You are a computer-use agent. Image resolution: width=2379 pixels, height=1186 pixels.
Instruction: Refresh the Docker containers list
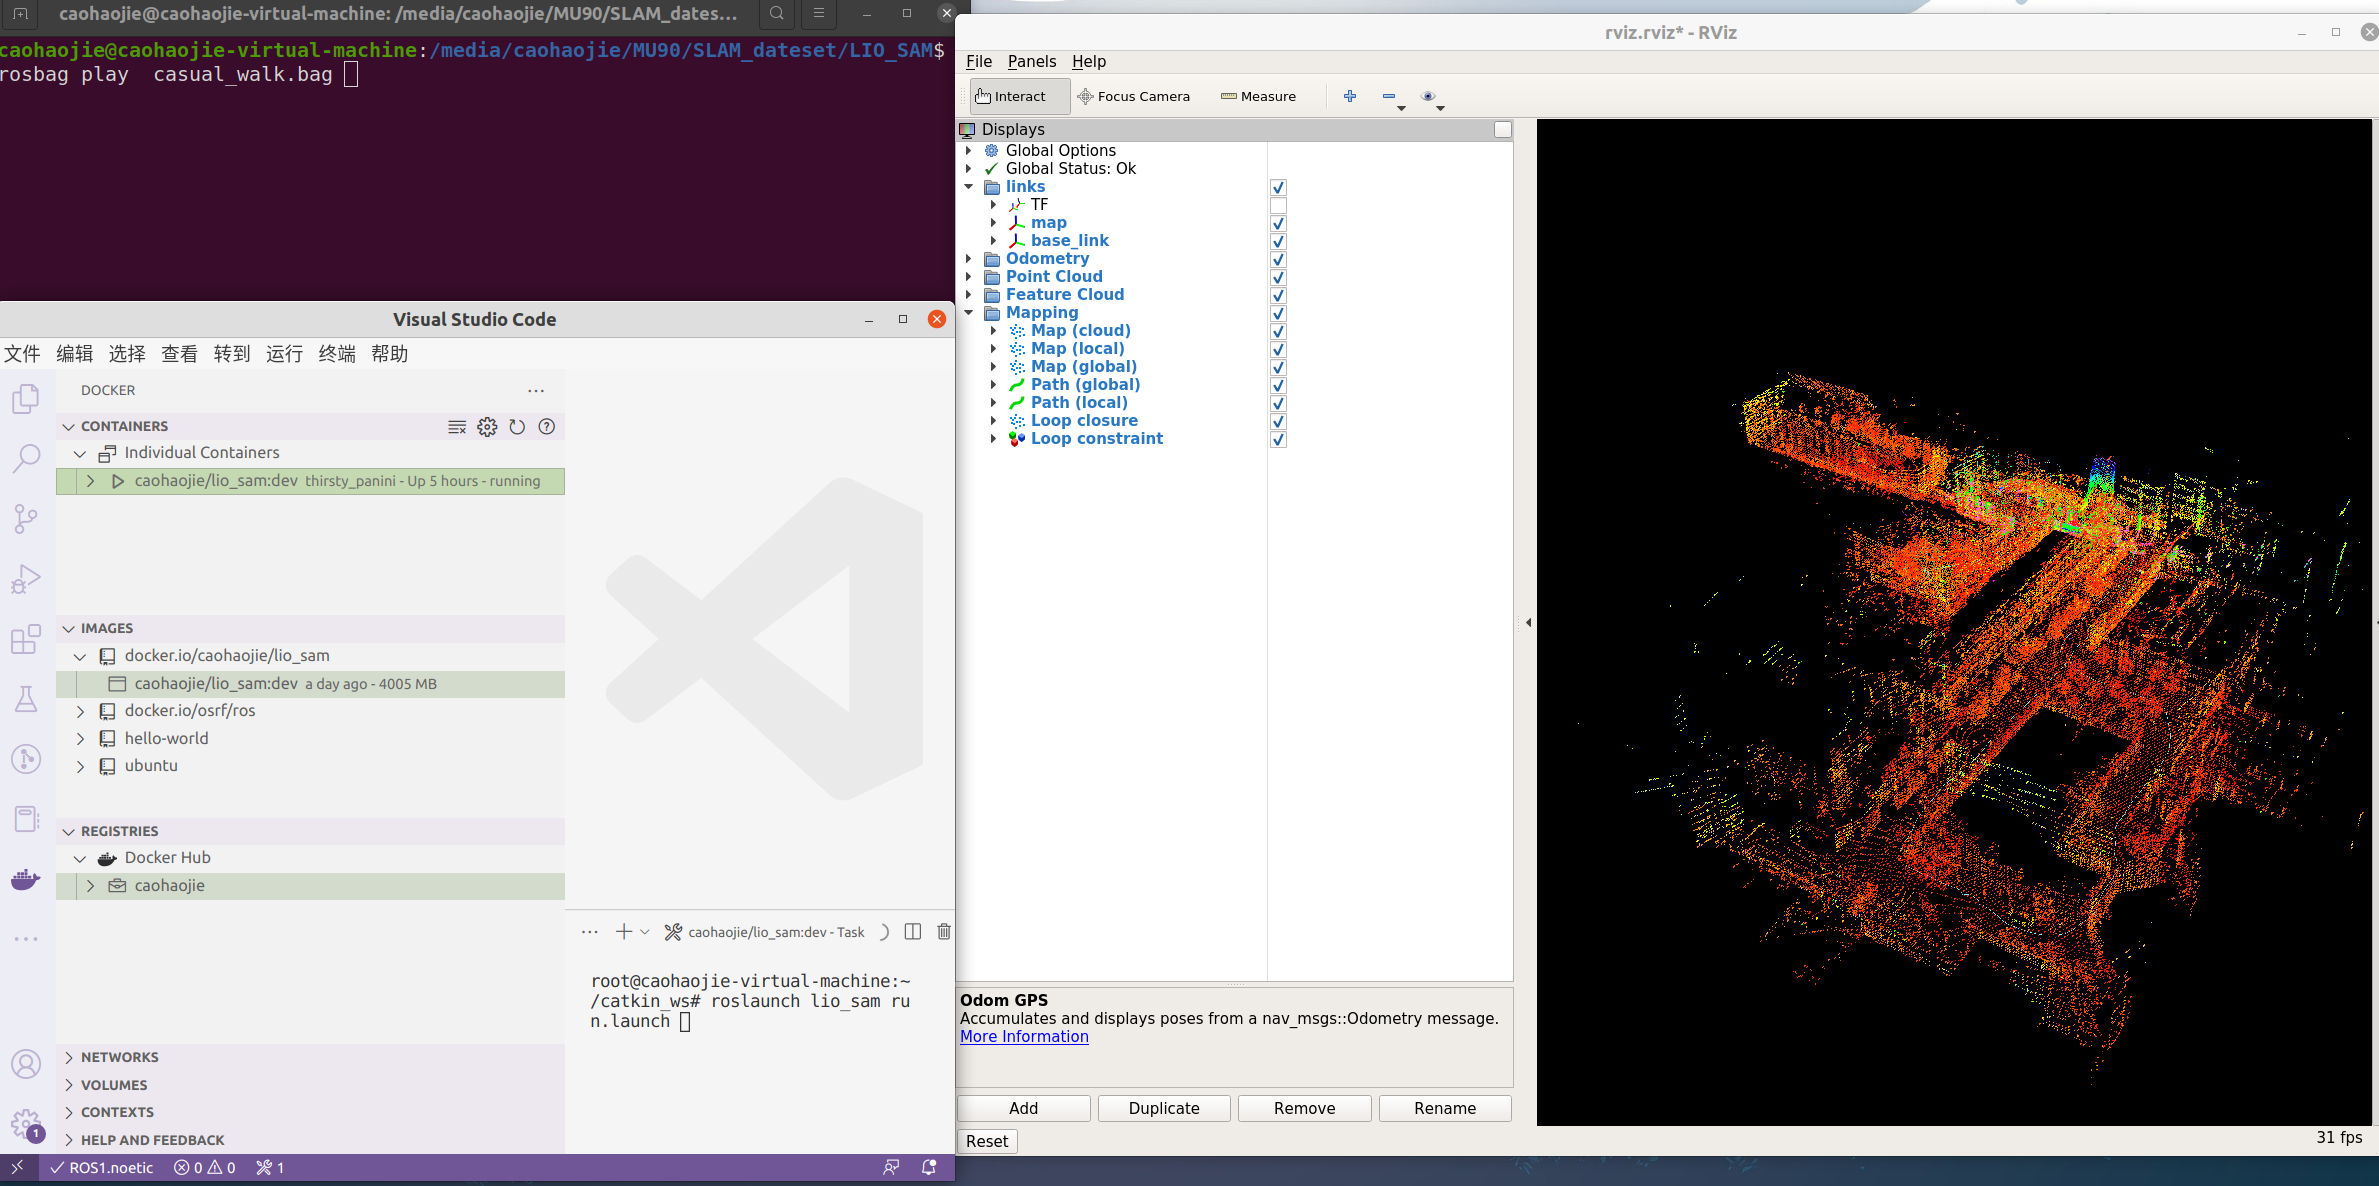pyautogui.click(x=517, y=427)
